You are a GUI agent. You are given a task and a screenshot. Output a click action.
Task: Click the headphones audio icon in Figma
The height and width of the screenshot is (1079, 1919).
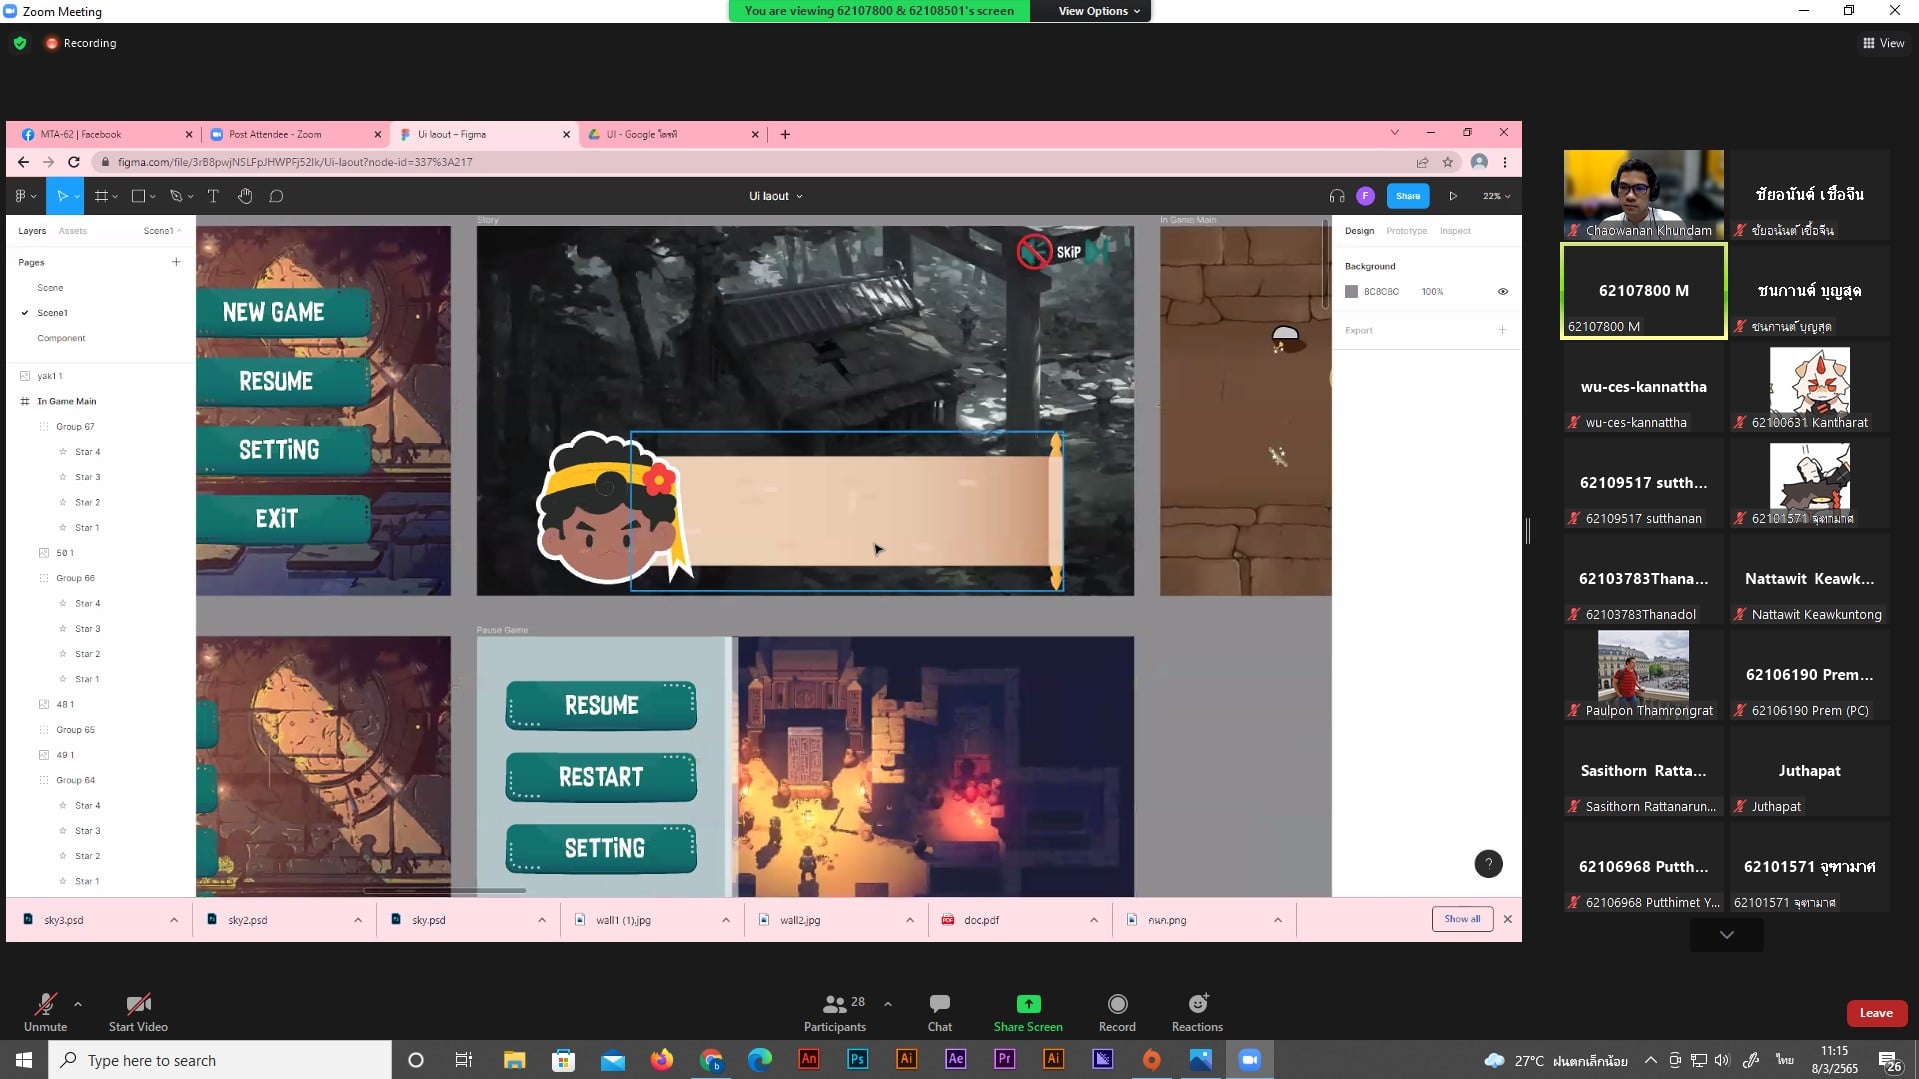[1336, 196]
